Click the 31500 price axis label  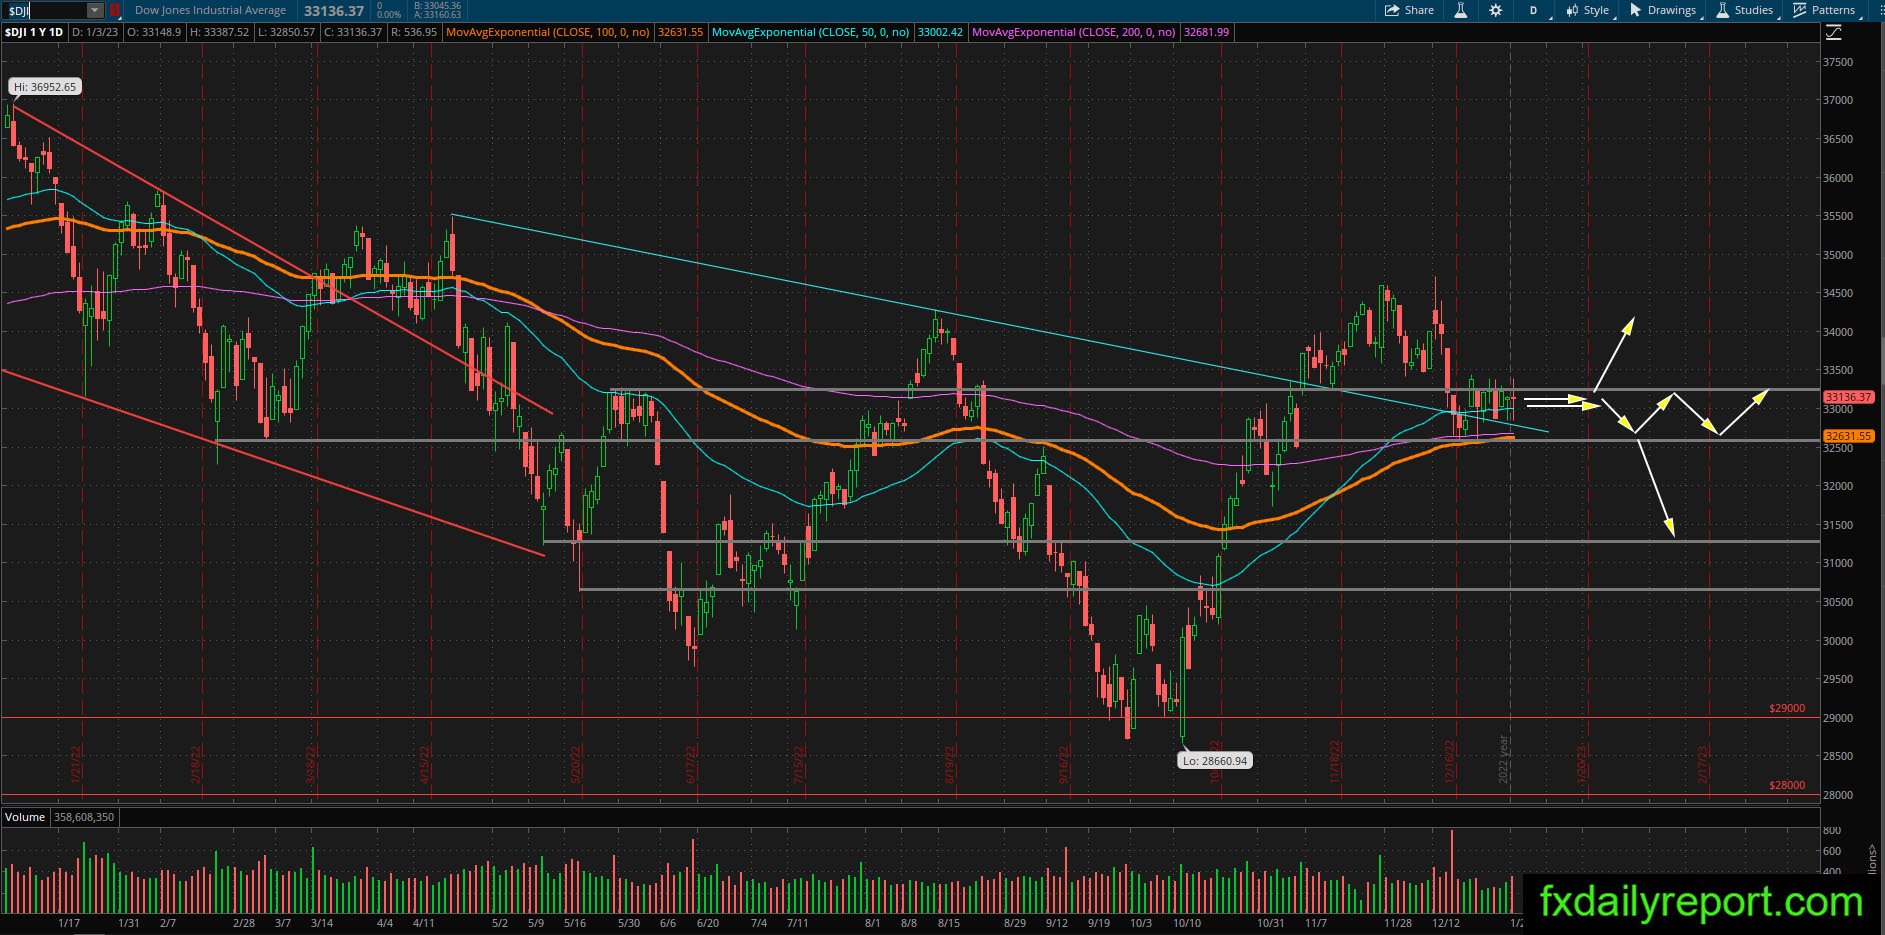pyautogui.click(x=1838, y=525)
